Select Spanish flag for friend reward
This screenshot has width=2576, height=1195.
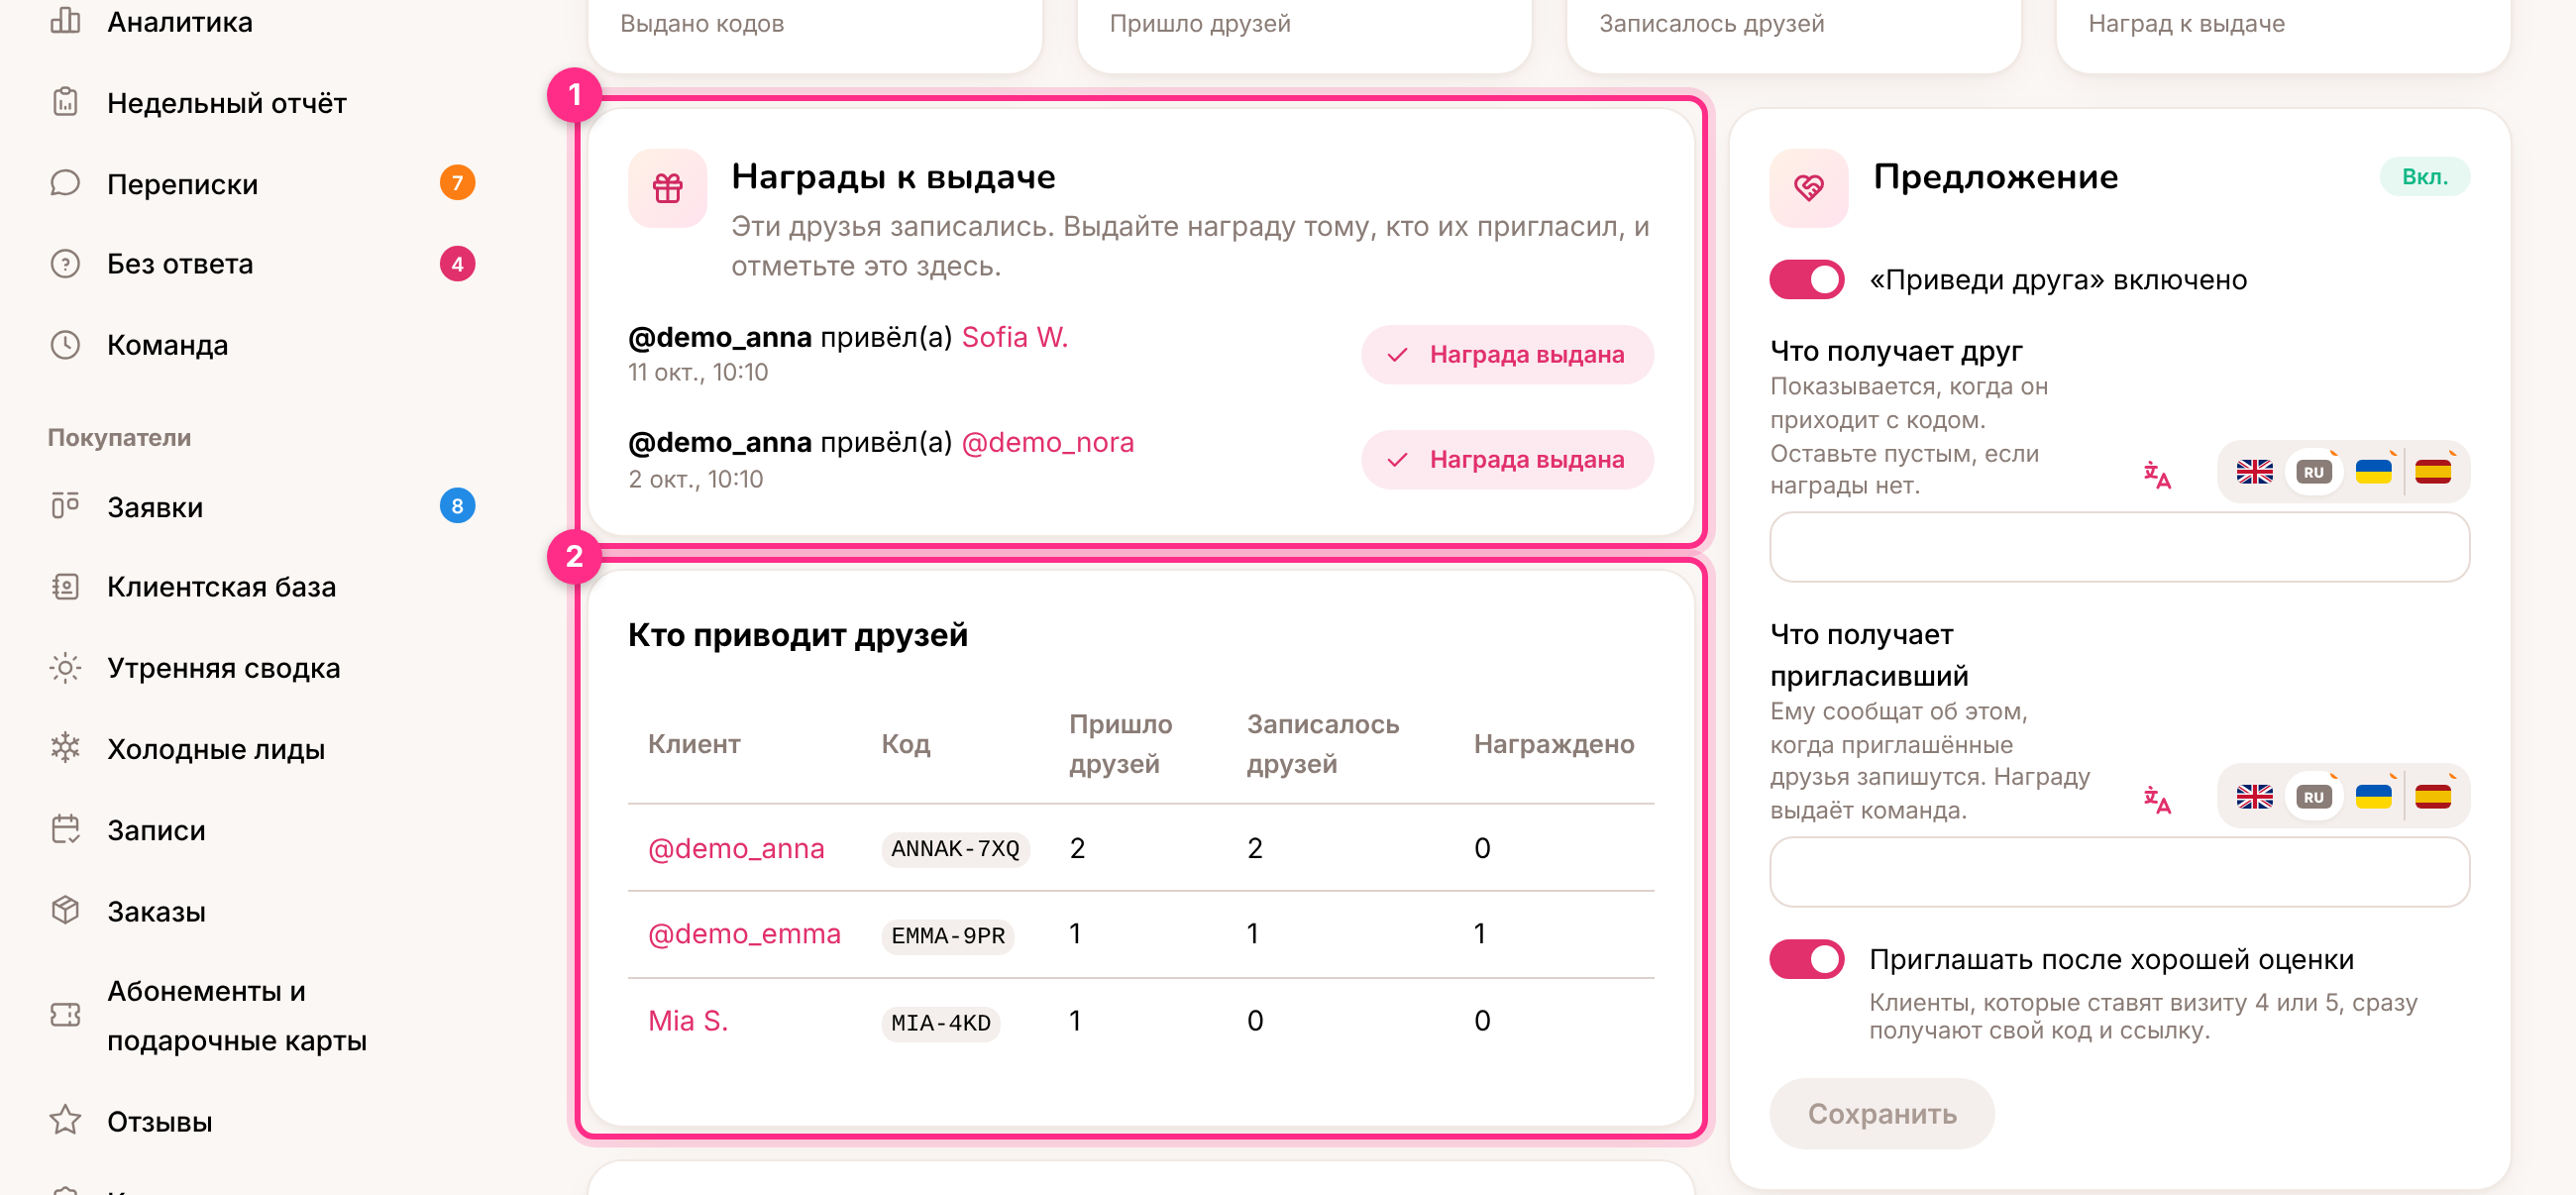point(2432,471)
